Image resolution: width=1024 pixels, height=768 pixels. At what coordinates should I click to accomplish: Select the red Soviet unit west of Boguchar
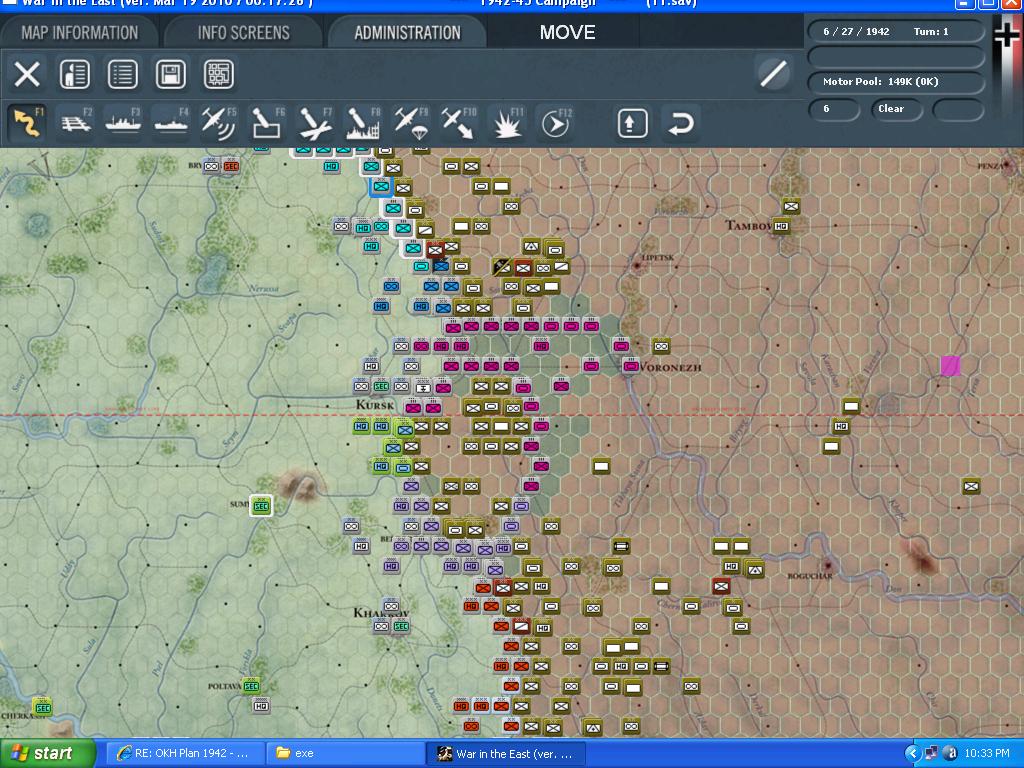(x=721, y=586)
